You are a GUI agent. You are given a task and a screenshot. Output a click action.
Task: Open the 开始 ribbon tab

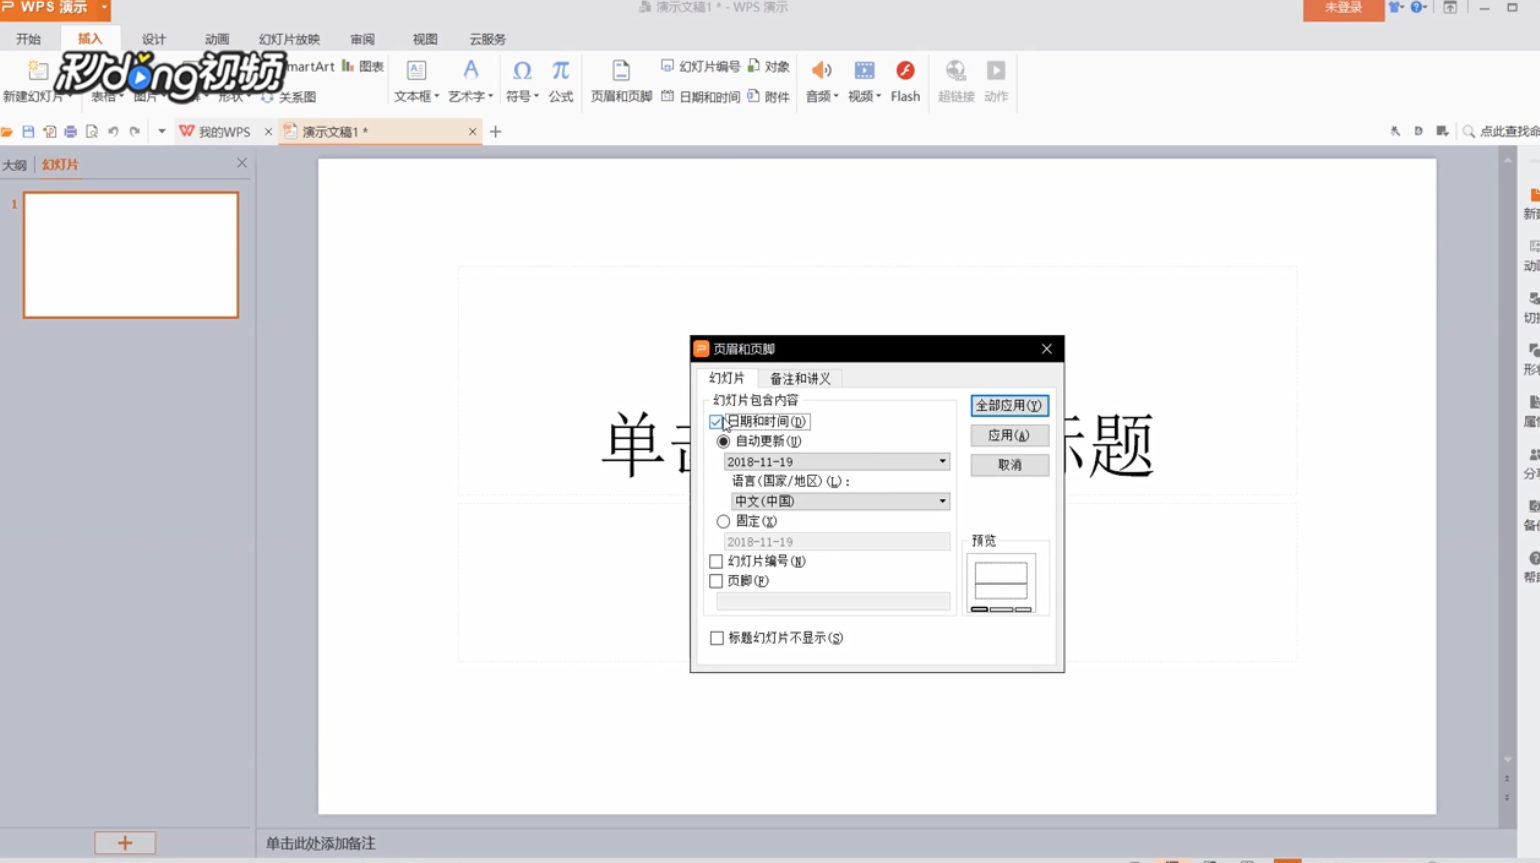click(x=28, y=39)
